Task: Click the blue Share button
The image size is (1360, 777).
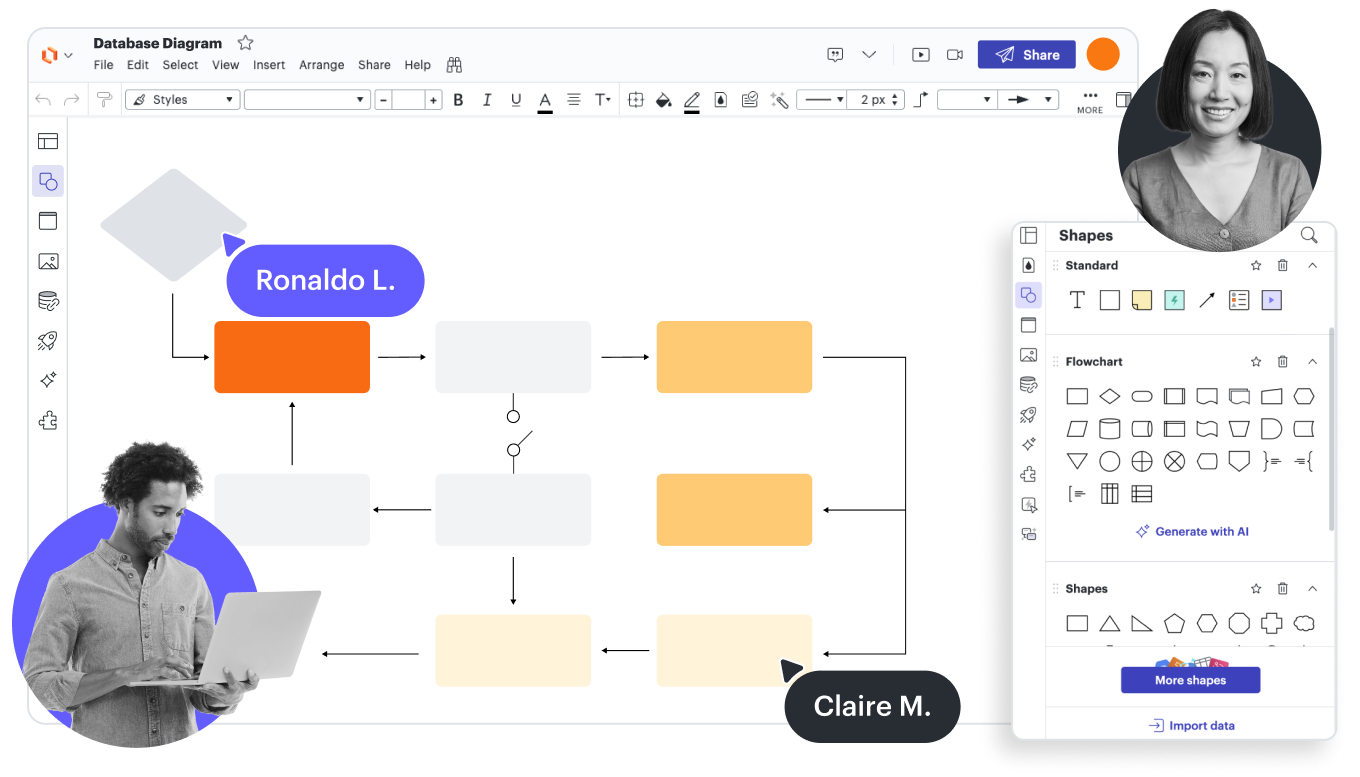Action: (x=1026, y=55)
